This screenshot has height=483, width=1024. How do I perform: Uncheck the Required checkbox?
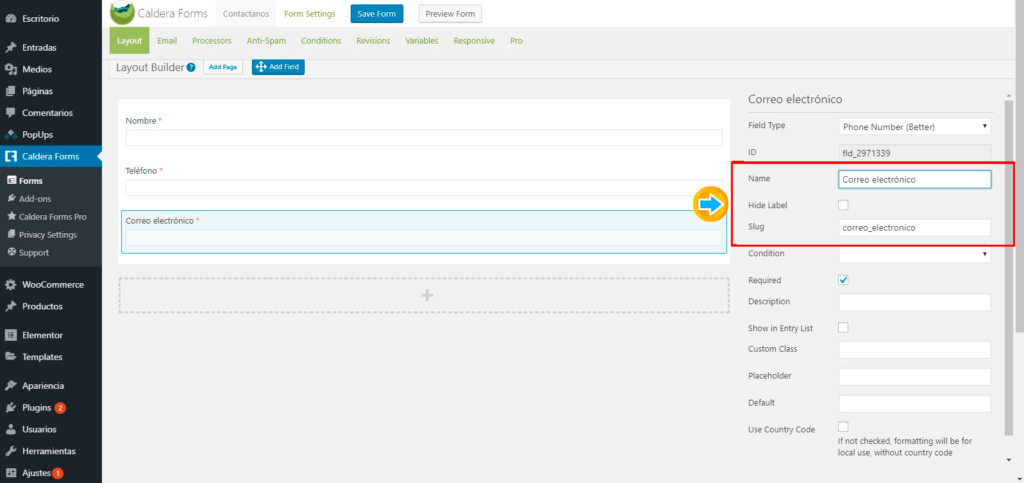tap(843, 280)
